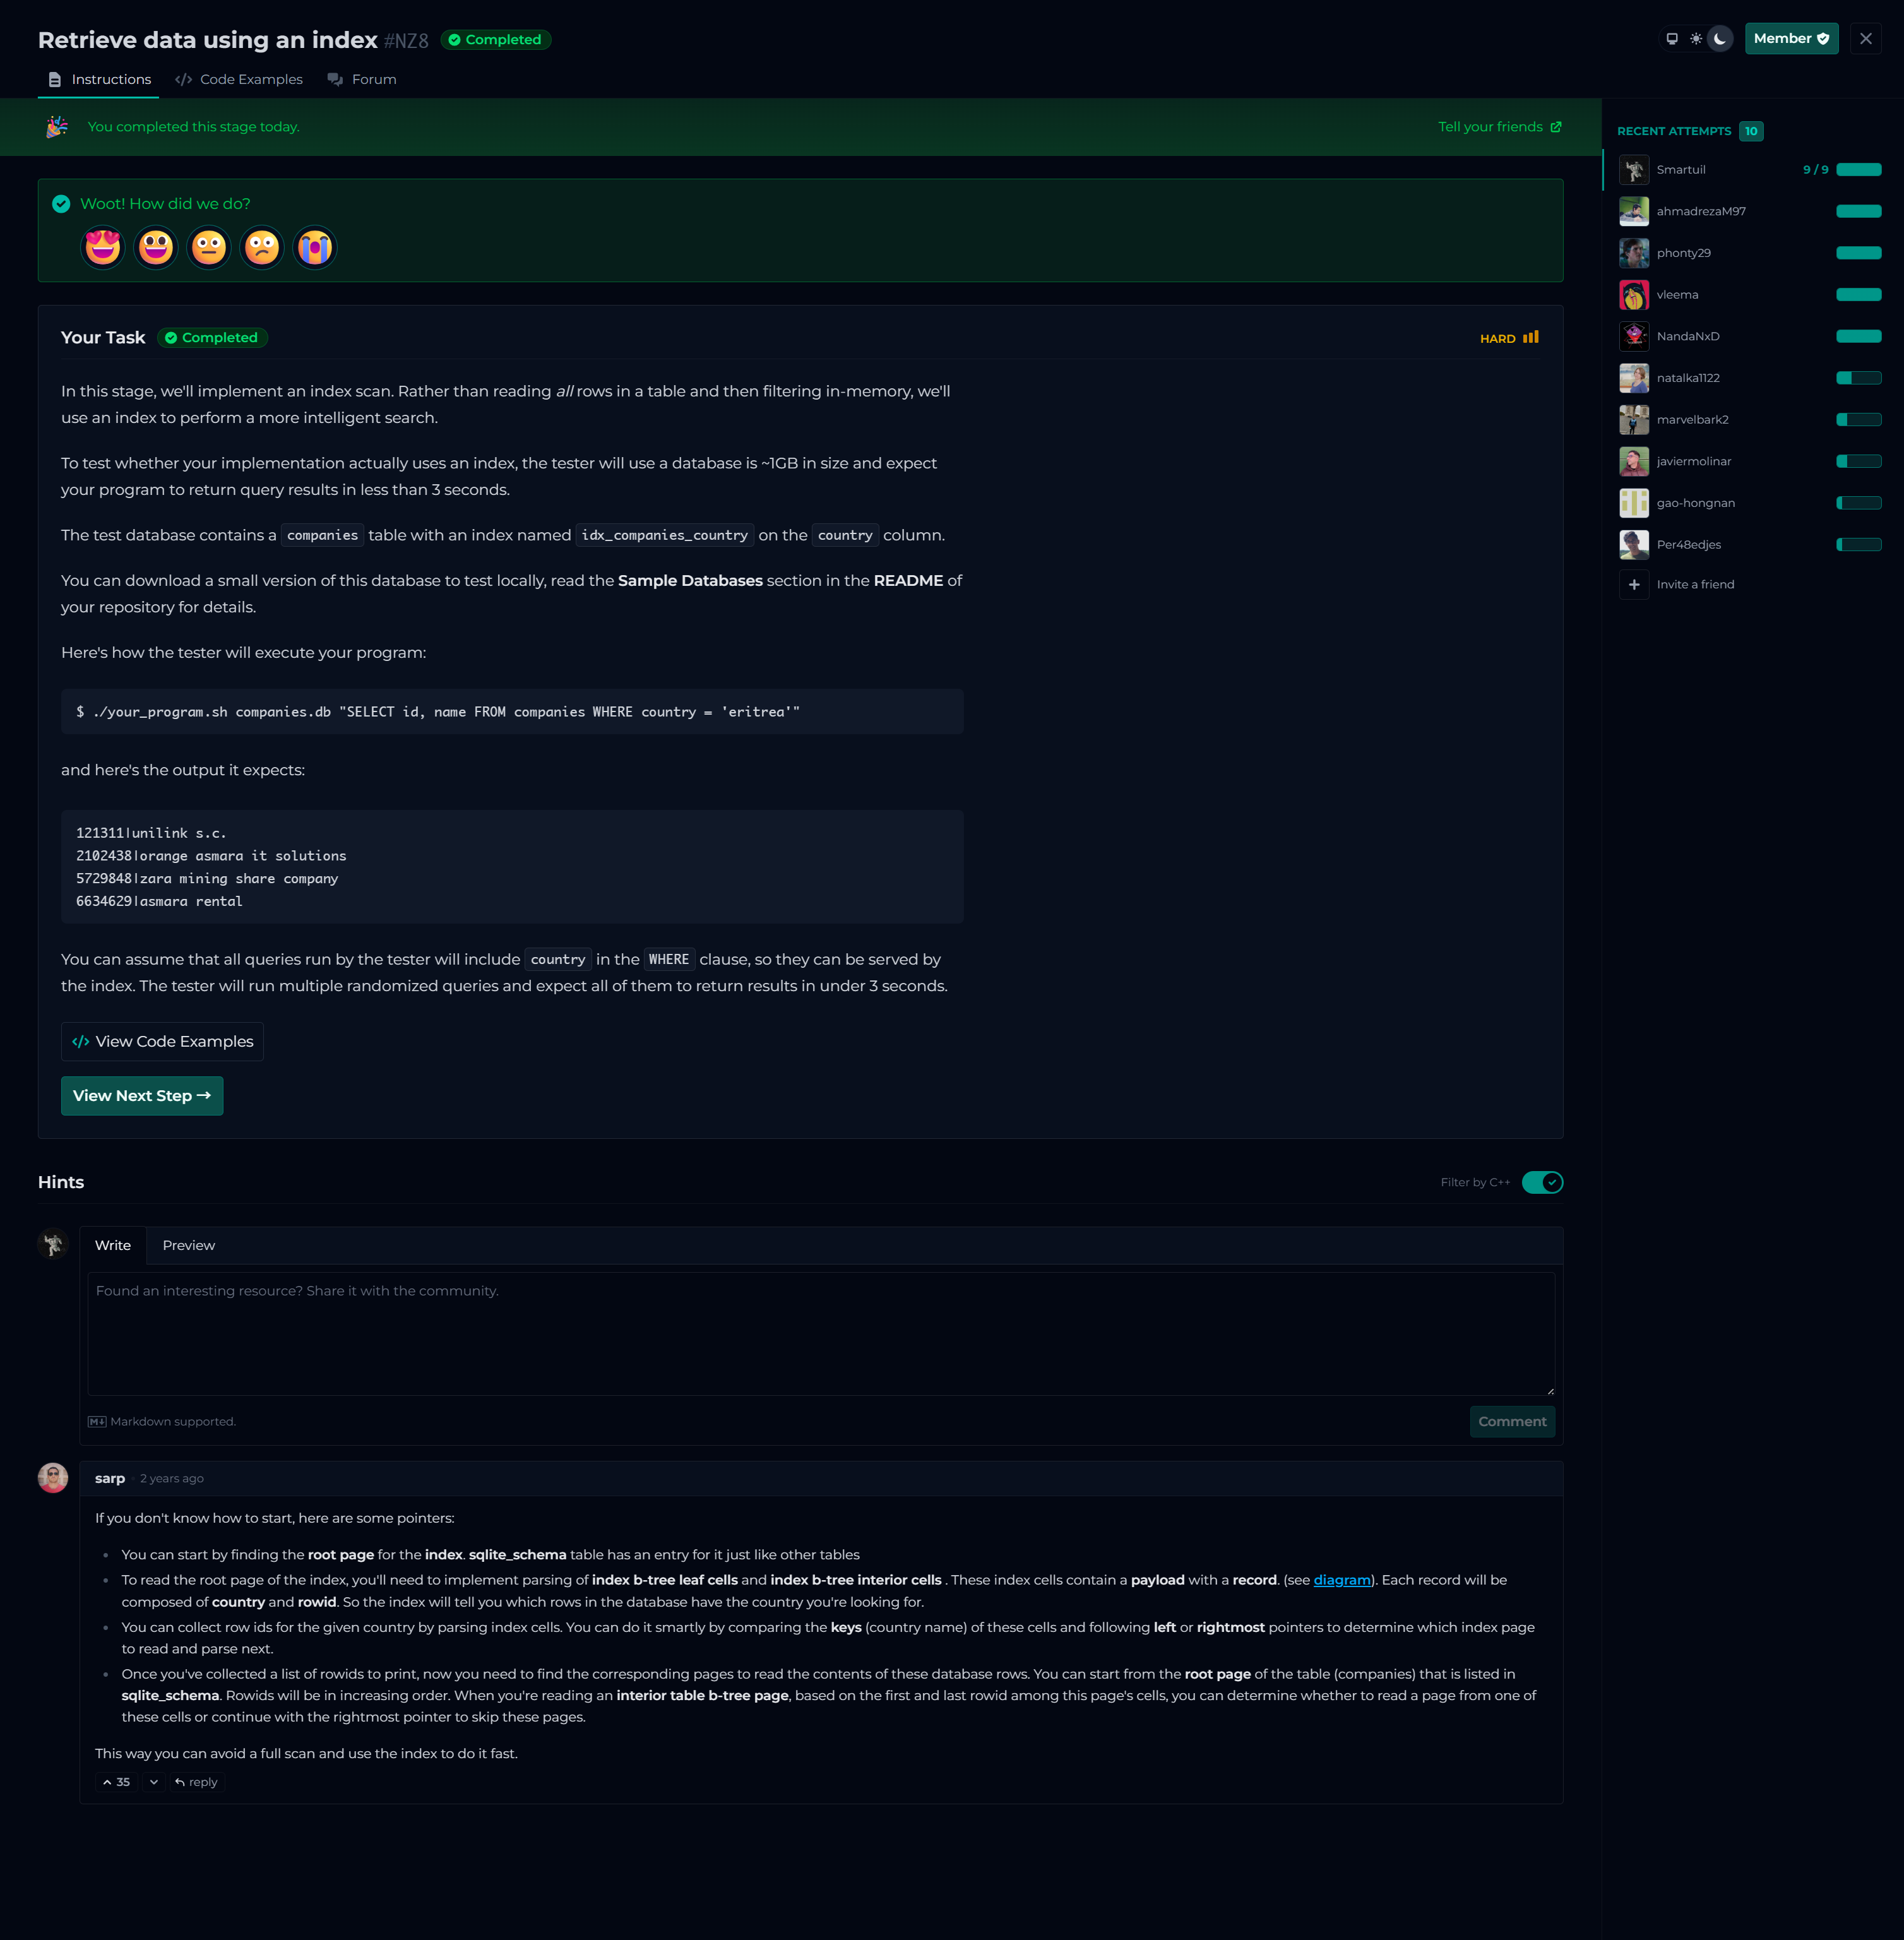Click the View Code Examples button
This screenshot has height=1940, width=1904.
[162, 1041]
